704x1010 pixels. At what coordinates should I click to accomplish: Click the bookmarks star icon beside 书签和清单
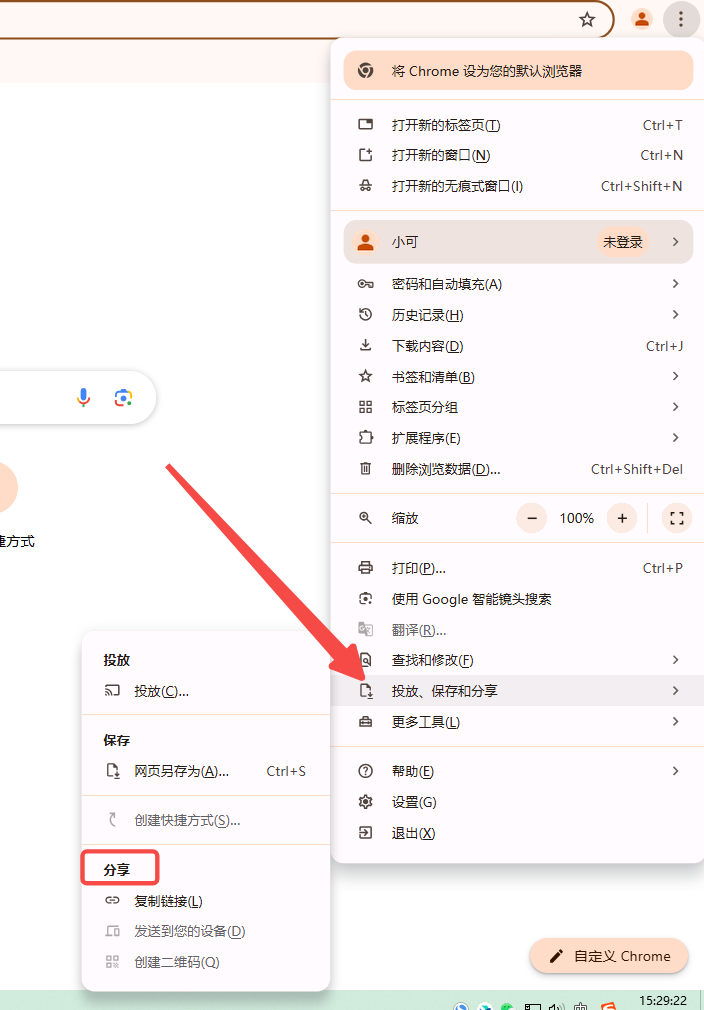coord(365,376)
